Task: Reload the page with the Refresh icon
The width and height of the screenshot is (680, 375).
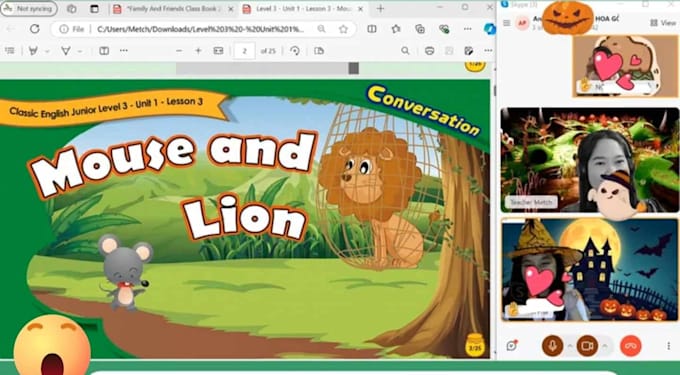Action: click(x=34, y=29)
